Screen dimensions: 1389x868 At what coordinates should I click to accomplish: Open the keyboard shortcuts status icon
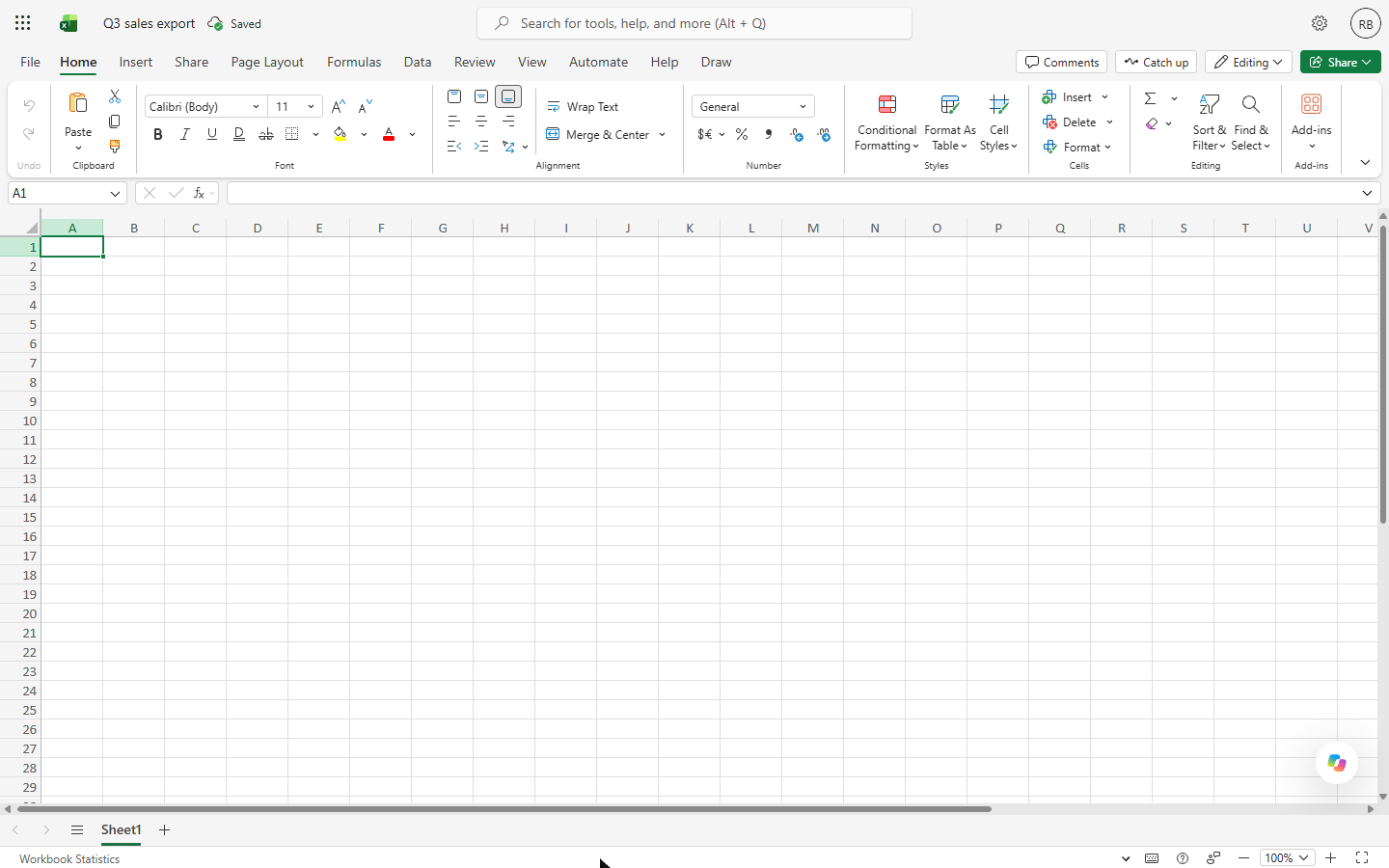(x=1152, y=858)
